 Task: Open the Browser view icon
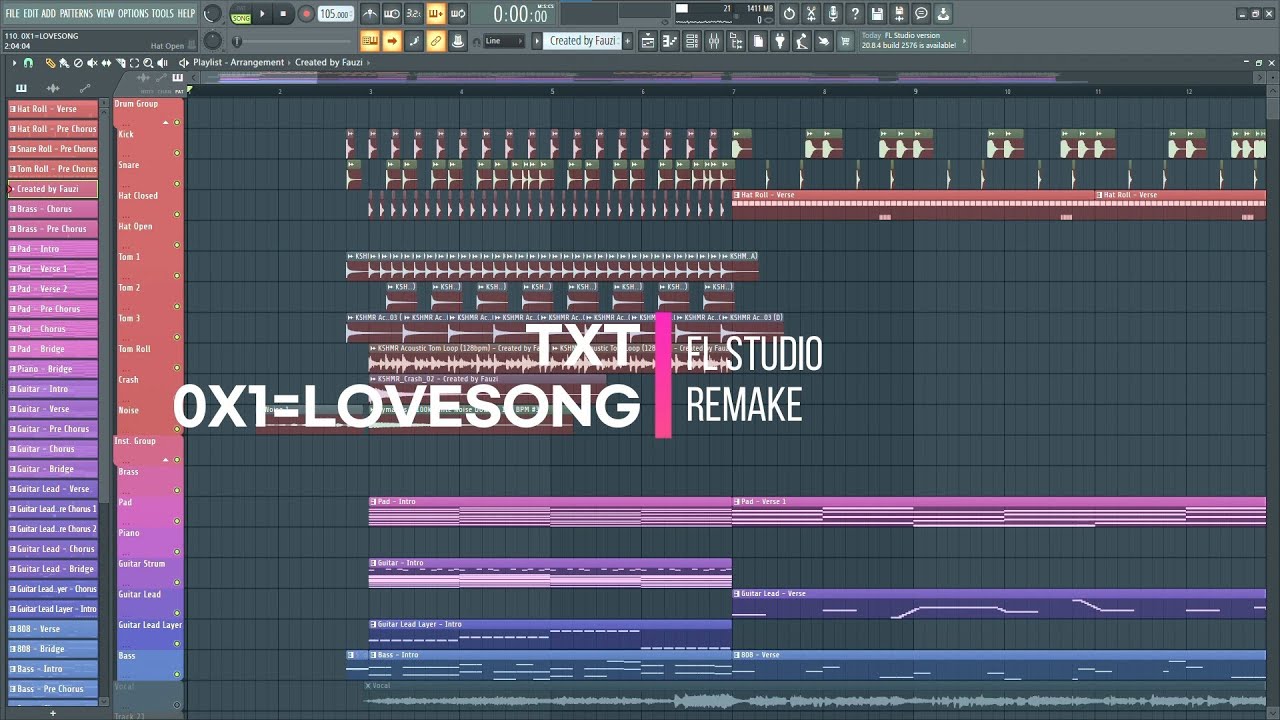(x=736, y=41)
